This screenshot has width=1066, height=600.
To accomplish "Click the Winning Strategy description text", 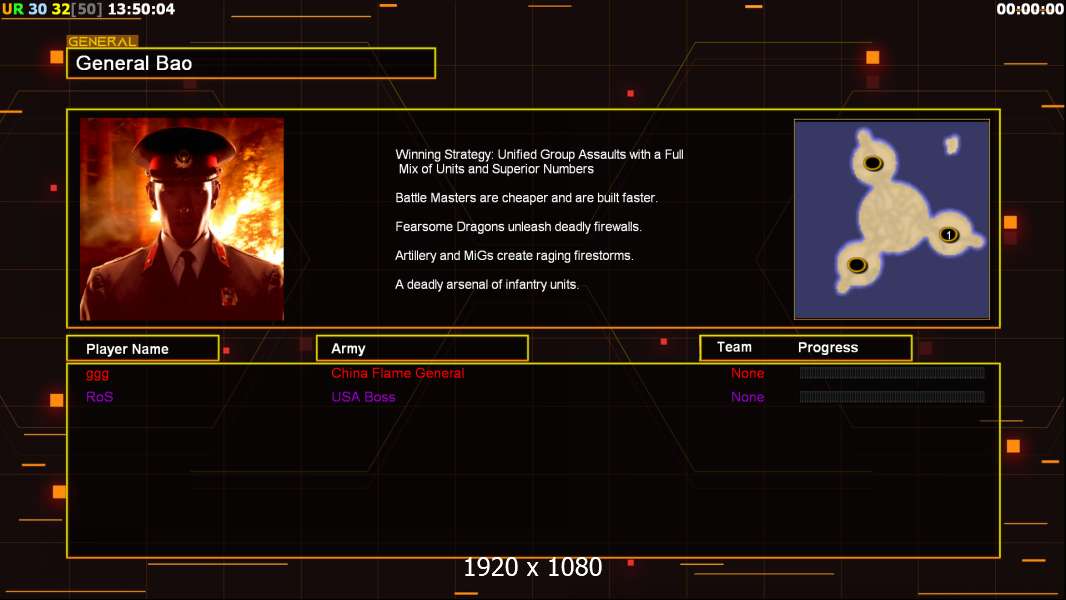I will click(x=539, y=162).
